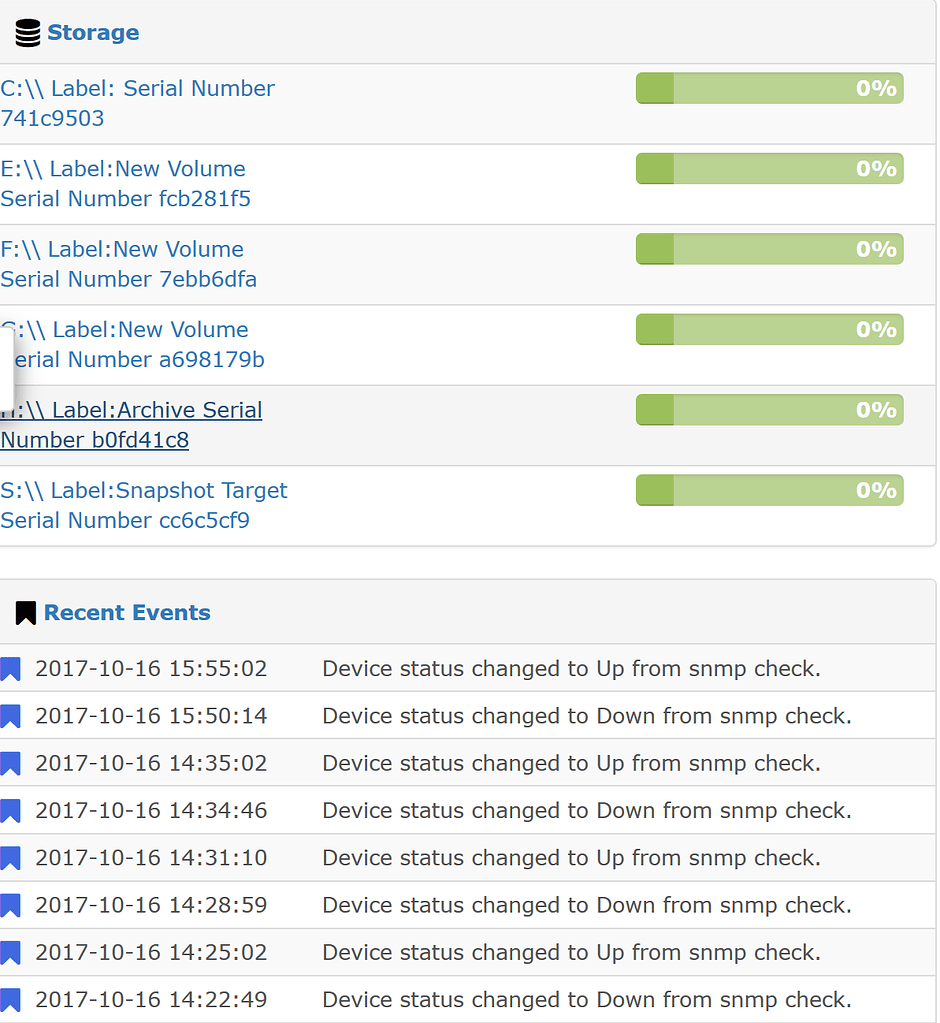Click the Storage panel database icon

26,31
